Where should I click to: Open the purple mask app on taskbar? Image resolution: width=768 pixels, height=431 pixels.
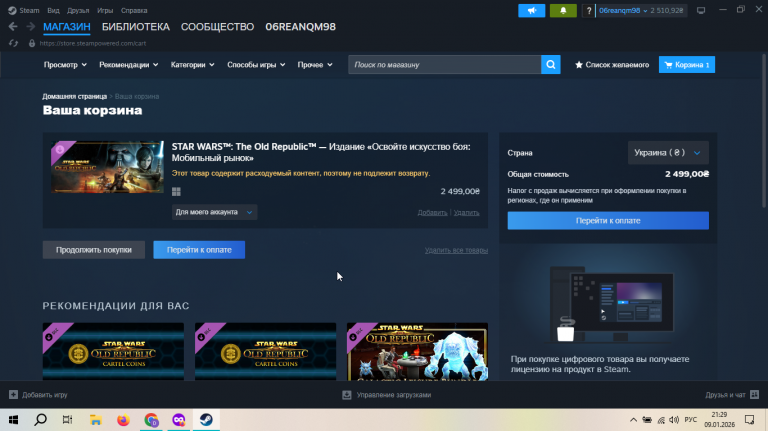[x=178, y=420]
